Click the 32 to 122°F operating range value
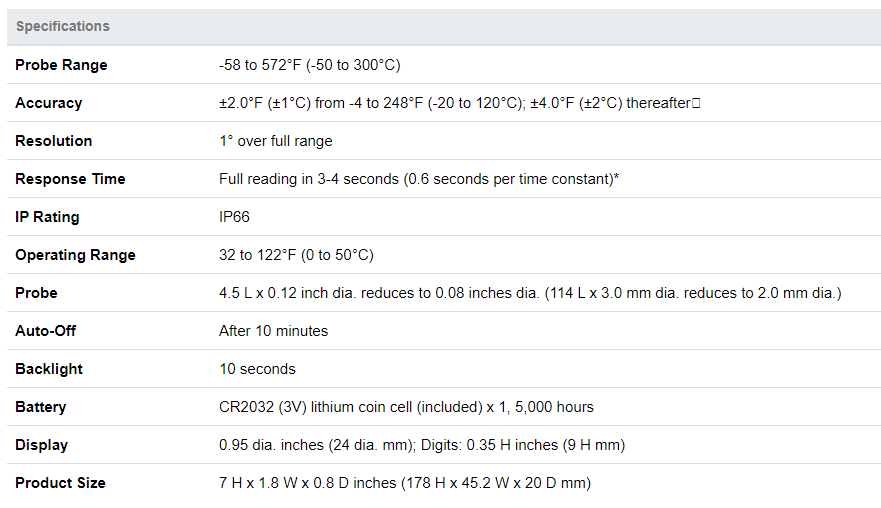 [296, 255]
